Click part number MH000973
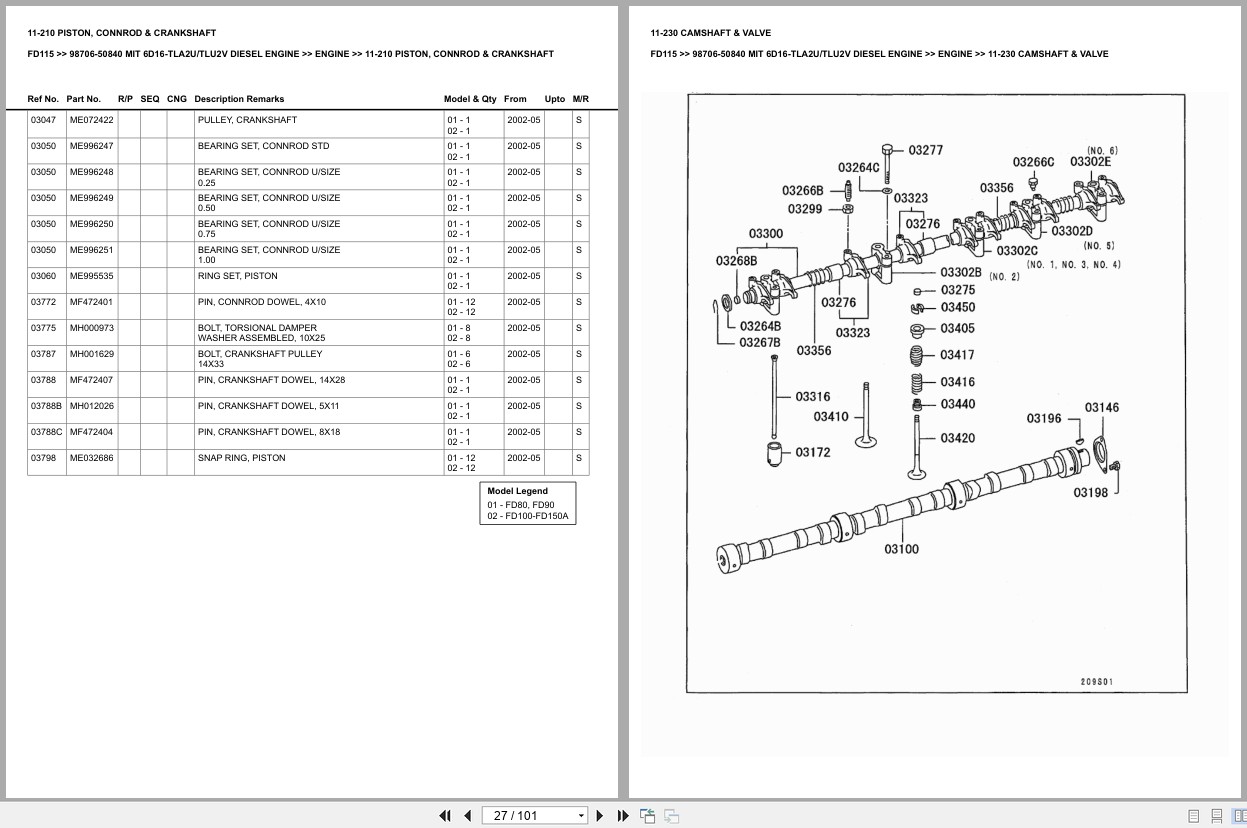 click(x=92, y=328)
